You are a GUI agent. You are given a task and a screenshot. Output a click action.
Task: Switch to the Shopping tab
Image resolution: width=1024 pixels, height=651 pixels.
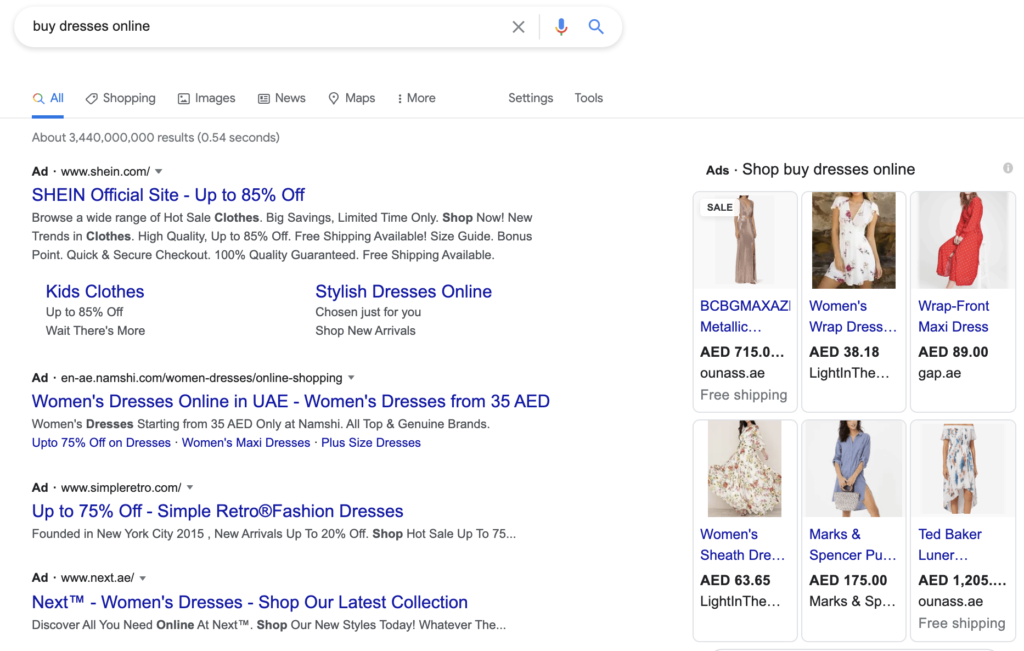pyautogui.click(x=121, y=99)
